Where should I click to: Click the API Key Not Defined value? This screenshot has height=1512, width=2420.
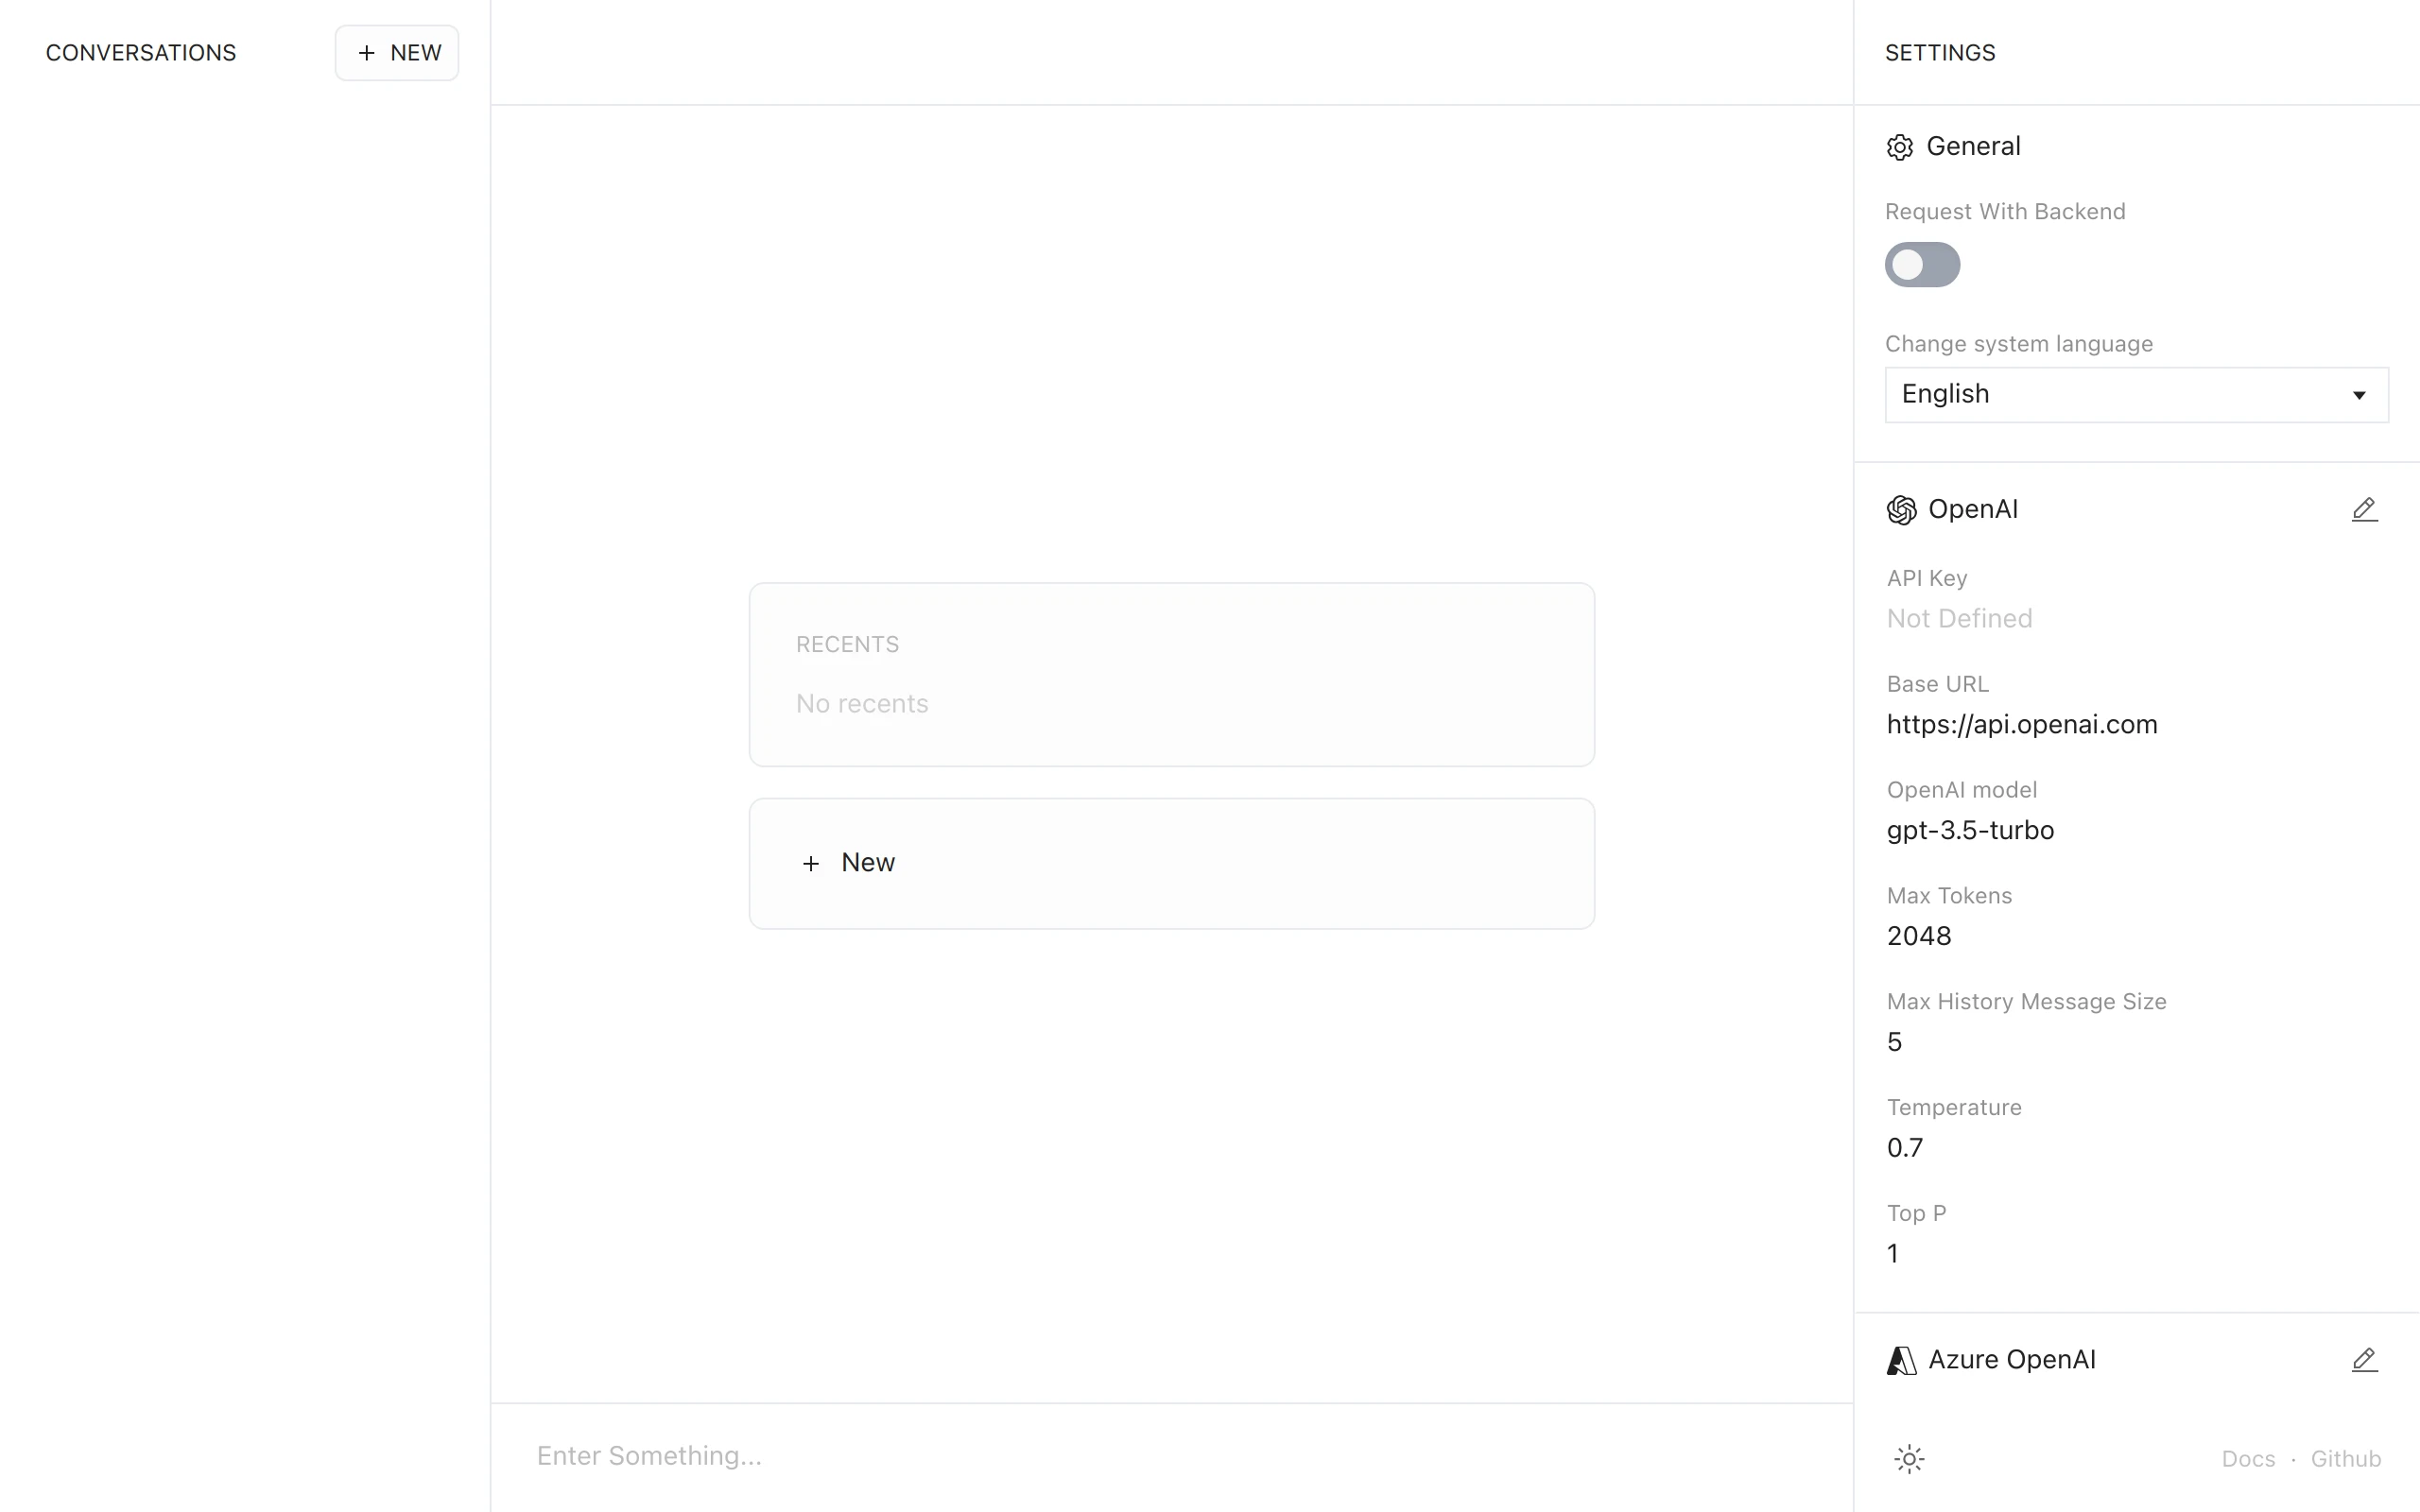1959,618
